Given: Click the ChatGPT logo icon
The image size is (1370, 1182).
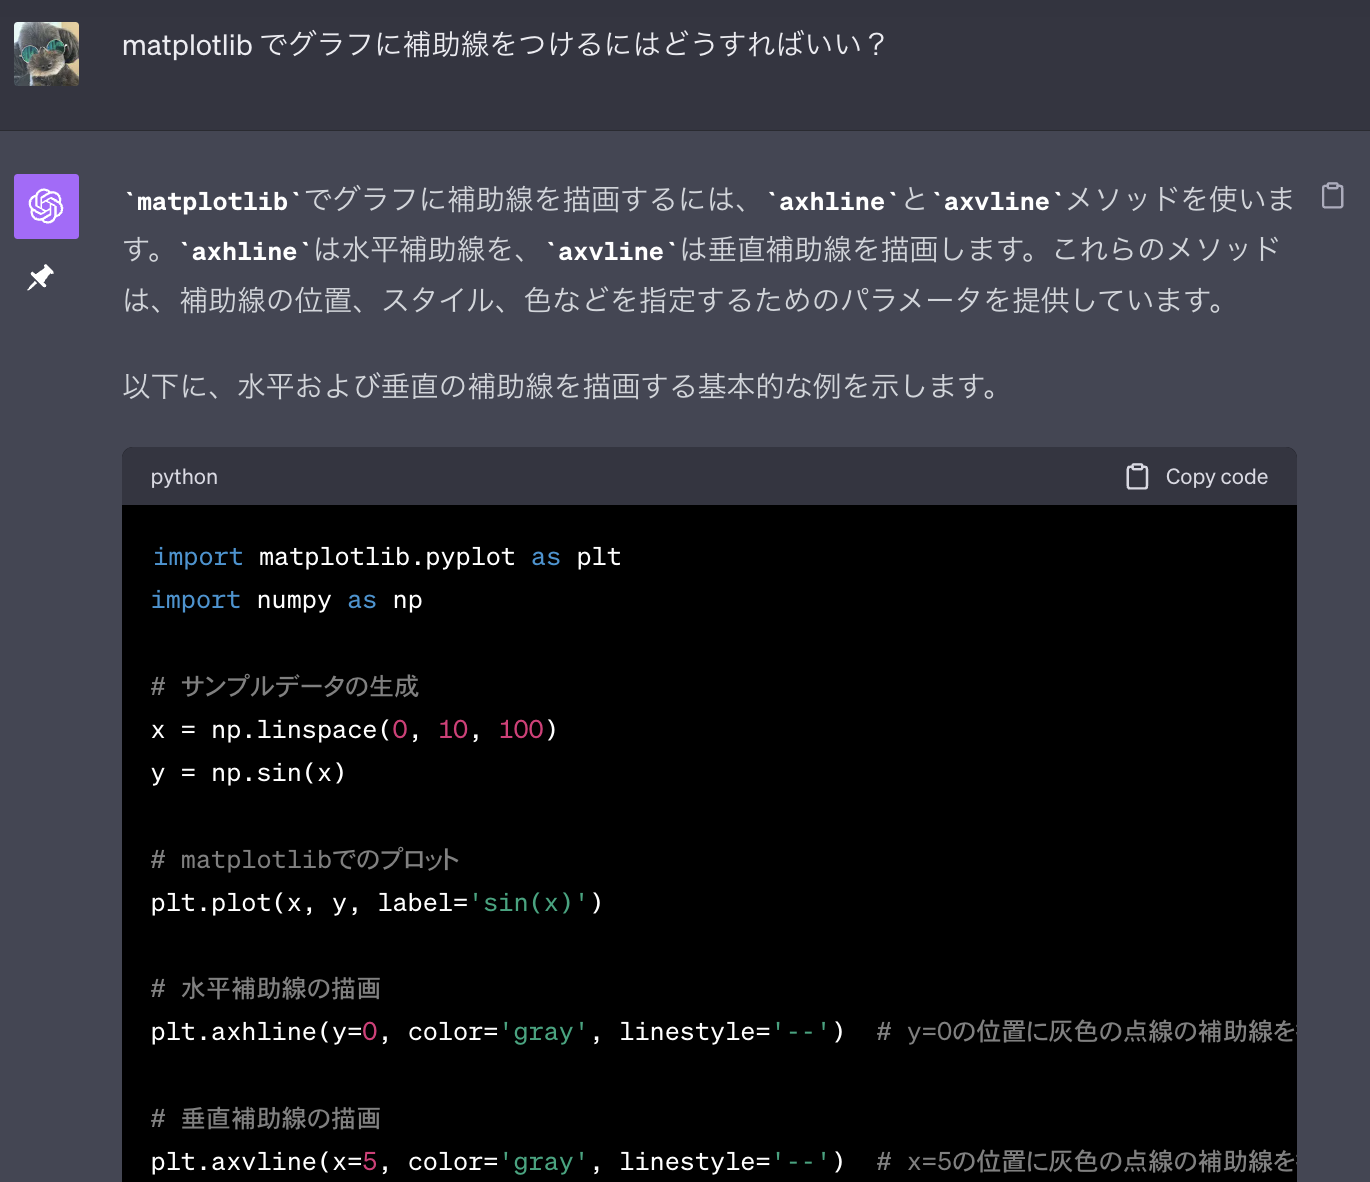Looking at the screenshot, I should 46,206.
